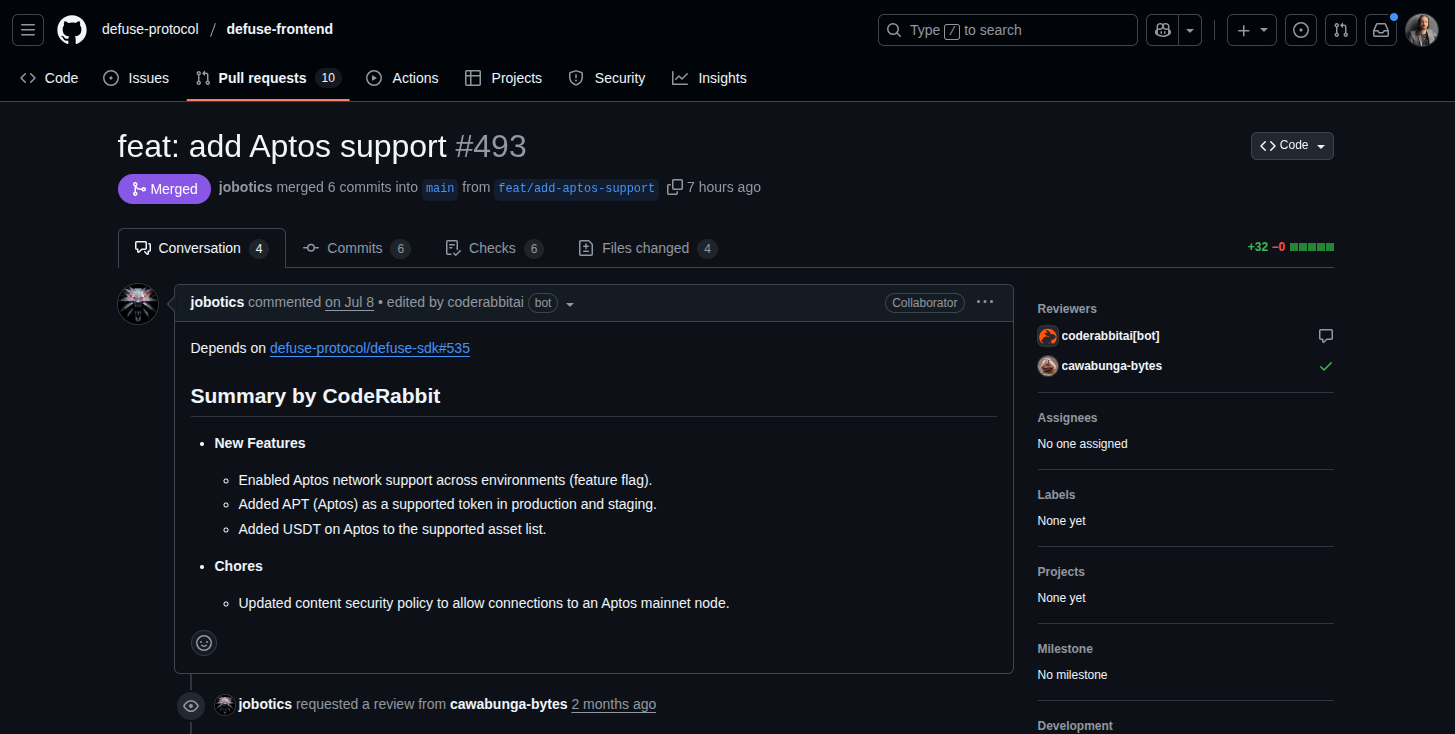Open coderabbitai[bot] reviewer link
1455x734 pixels.
click(1111, 336)
